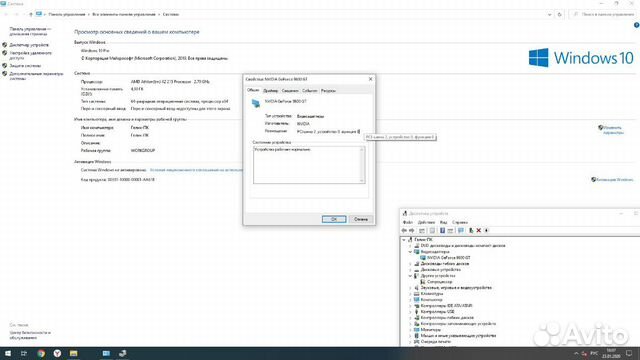Click refresh icon next to address bar

coord(560,14)
